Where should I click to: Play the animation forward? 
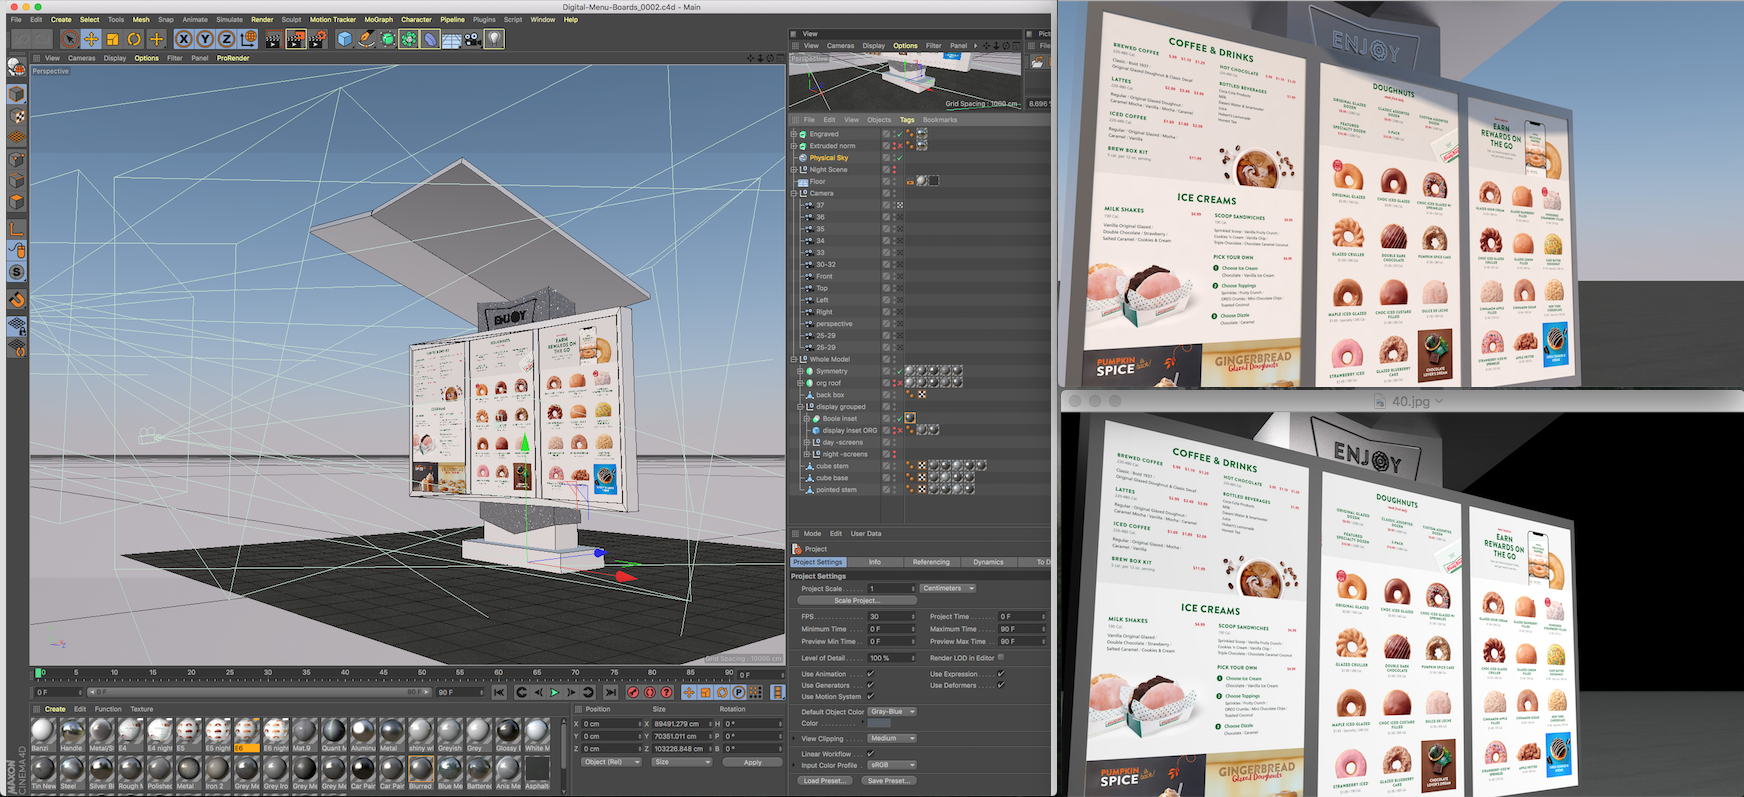coord(555,692)
